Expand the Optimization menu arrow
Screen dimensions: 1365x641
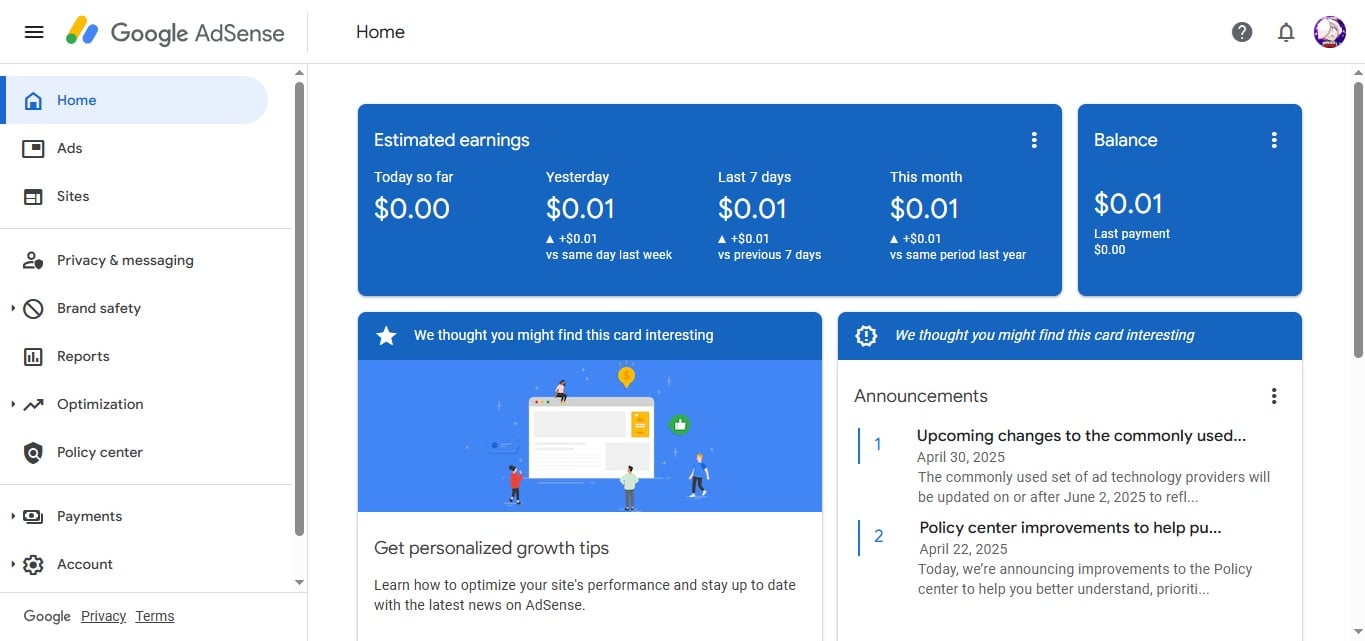[x=13, y=404]
